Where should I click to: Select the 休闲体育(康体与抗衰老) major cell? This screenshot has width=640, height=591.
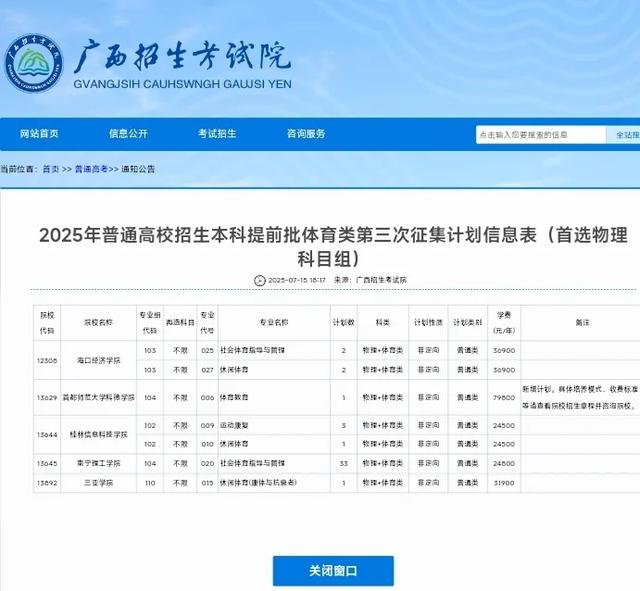[x=274, y=483]
